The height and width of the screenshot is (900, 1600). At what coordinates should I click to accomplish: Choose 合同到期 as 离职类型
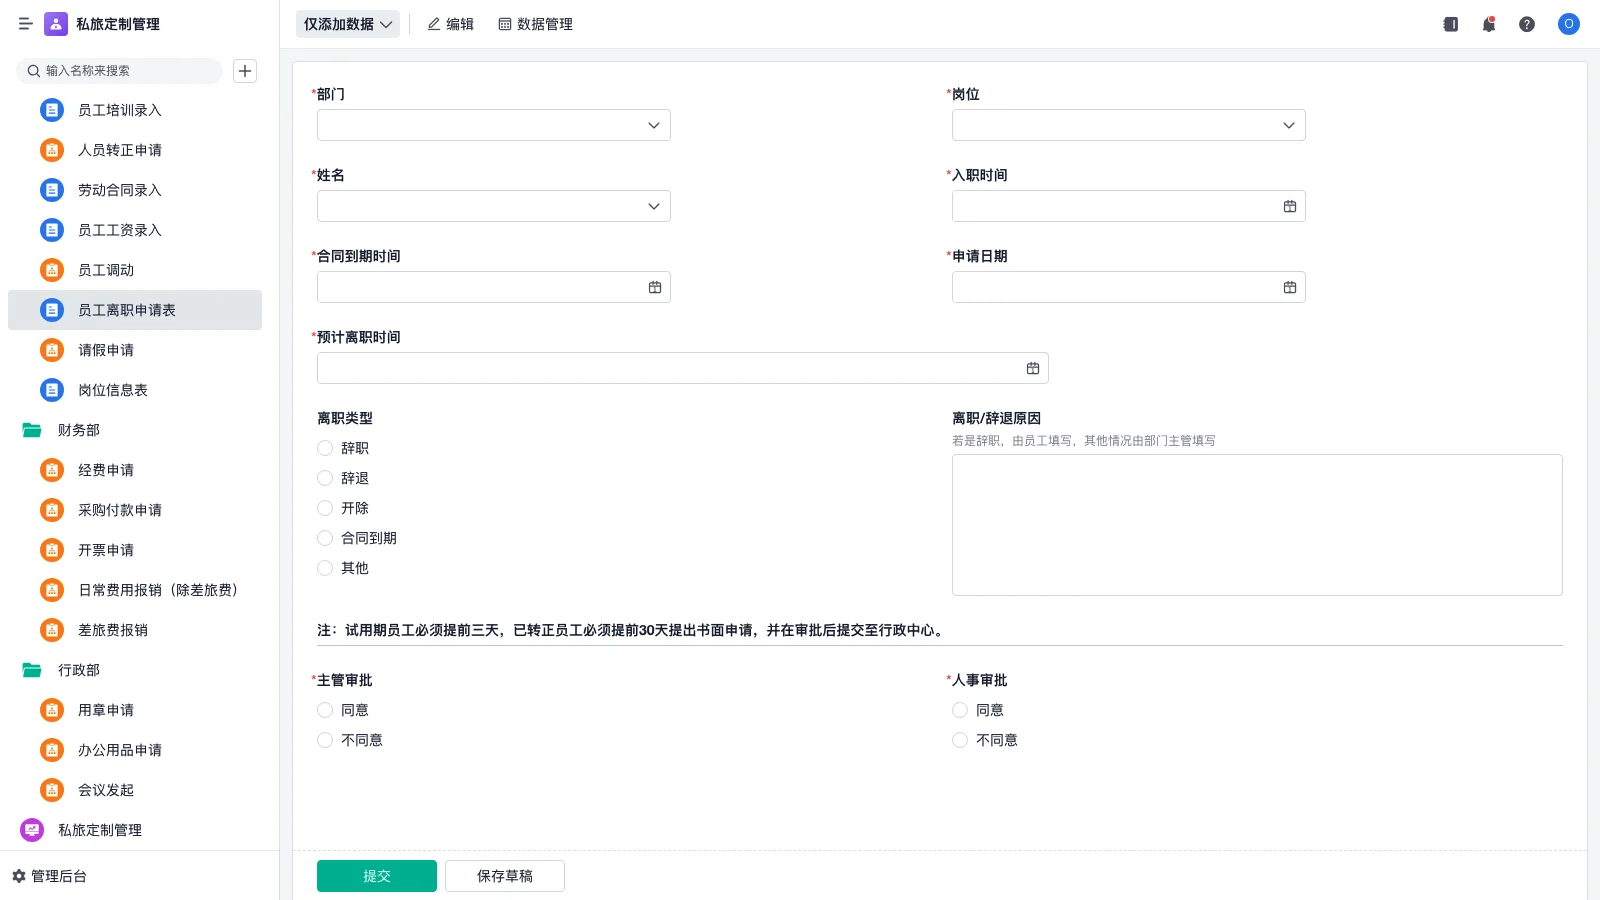pos(325,538)
